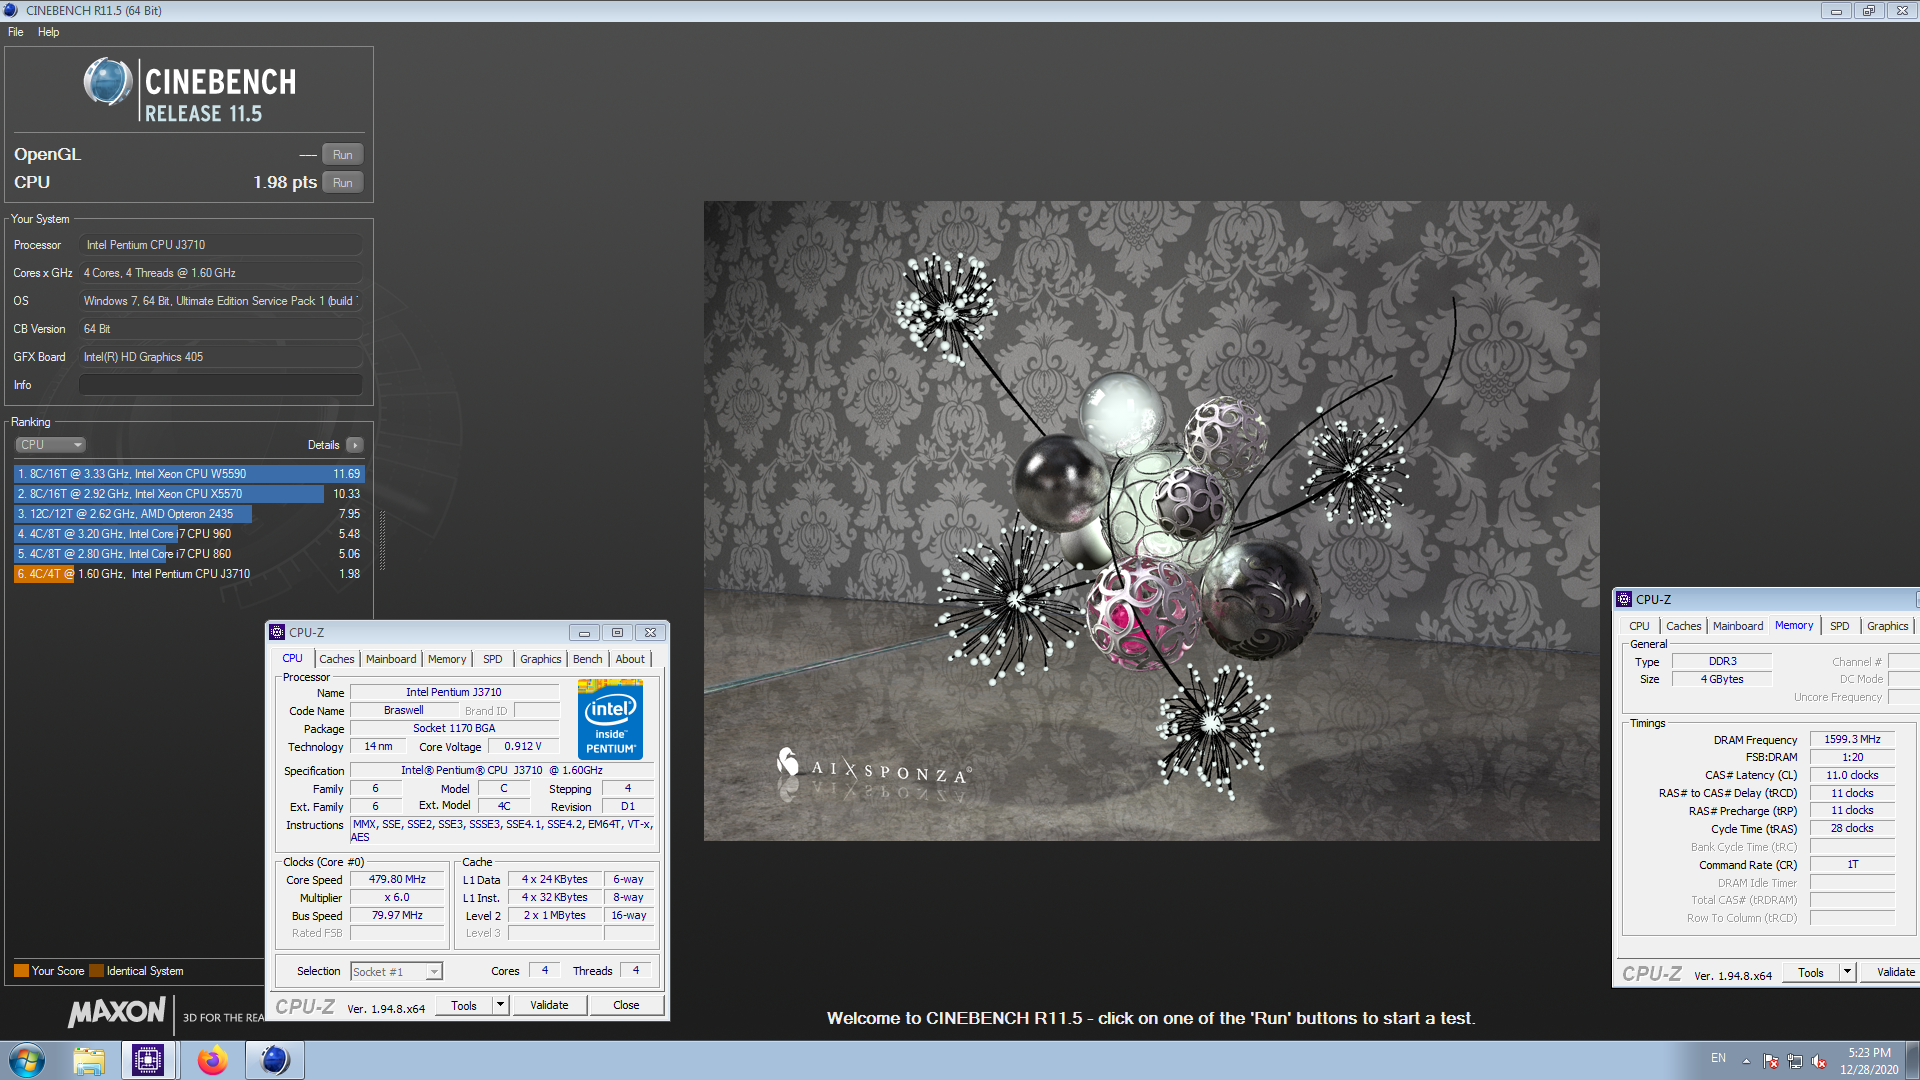
Task: Click the rendered scene image
Action: tap(1151, 521)
